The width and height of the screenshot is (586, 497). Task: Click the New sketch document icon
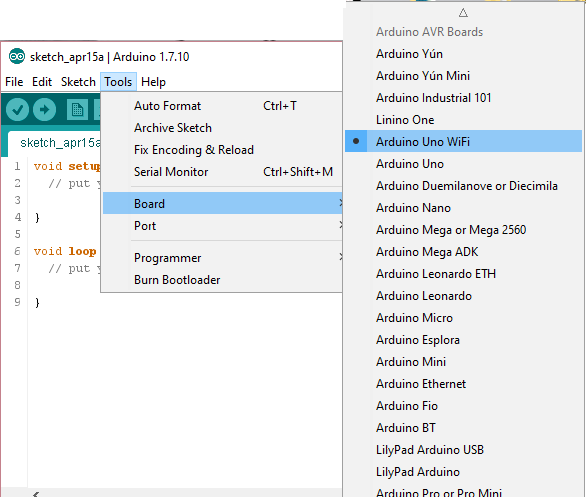tap(77, 109)
